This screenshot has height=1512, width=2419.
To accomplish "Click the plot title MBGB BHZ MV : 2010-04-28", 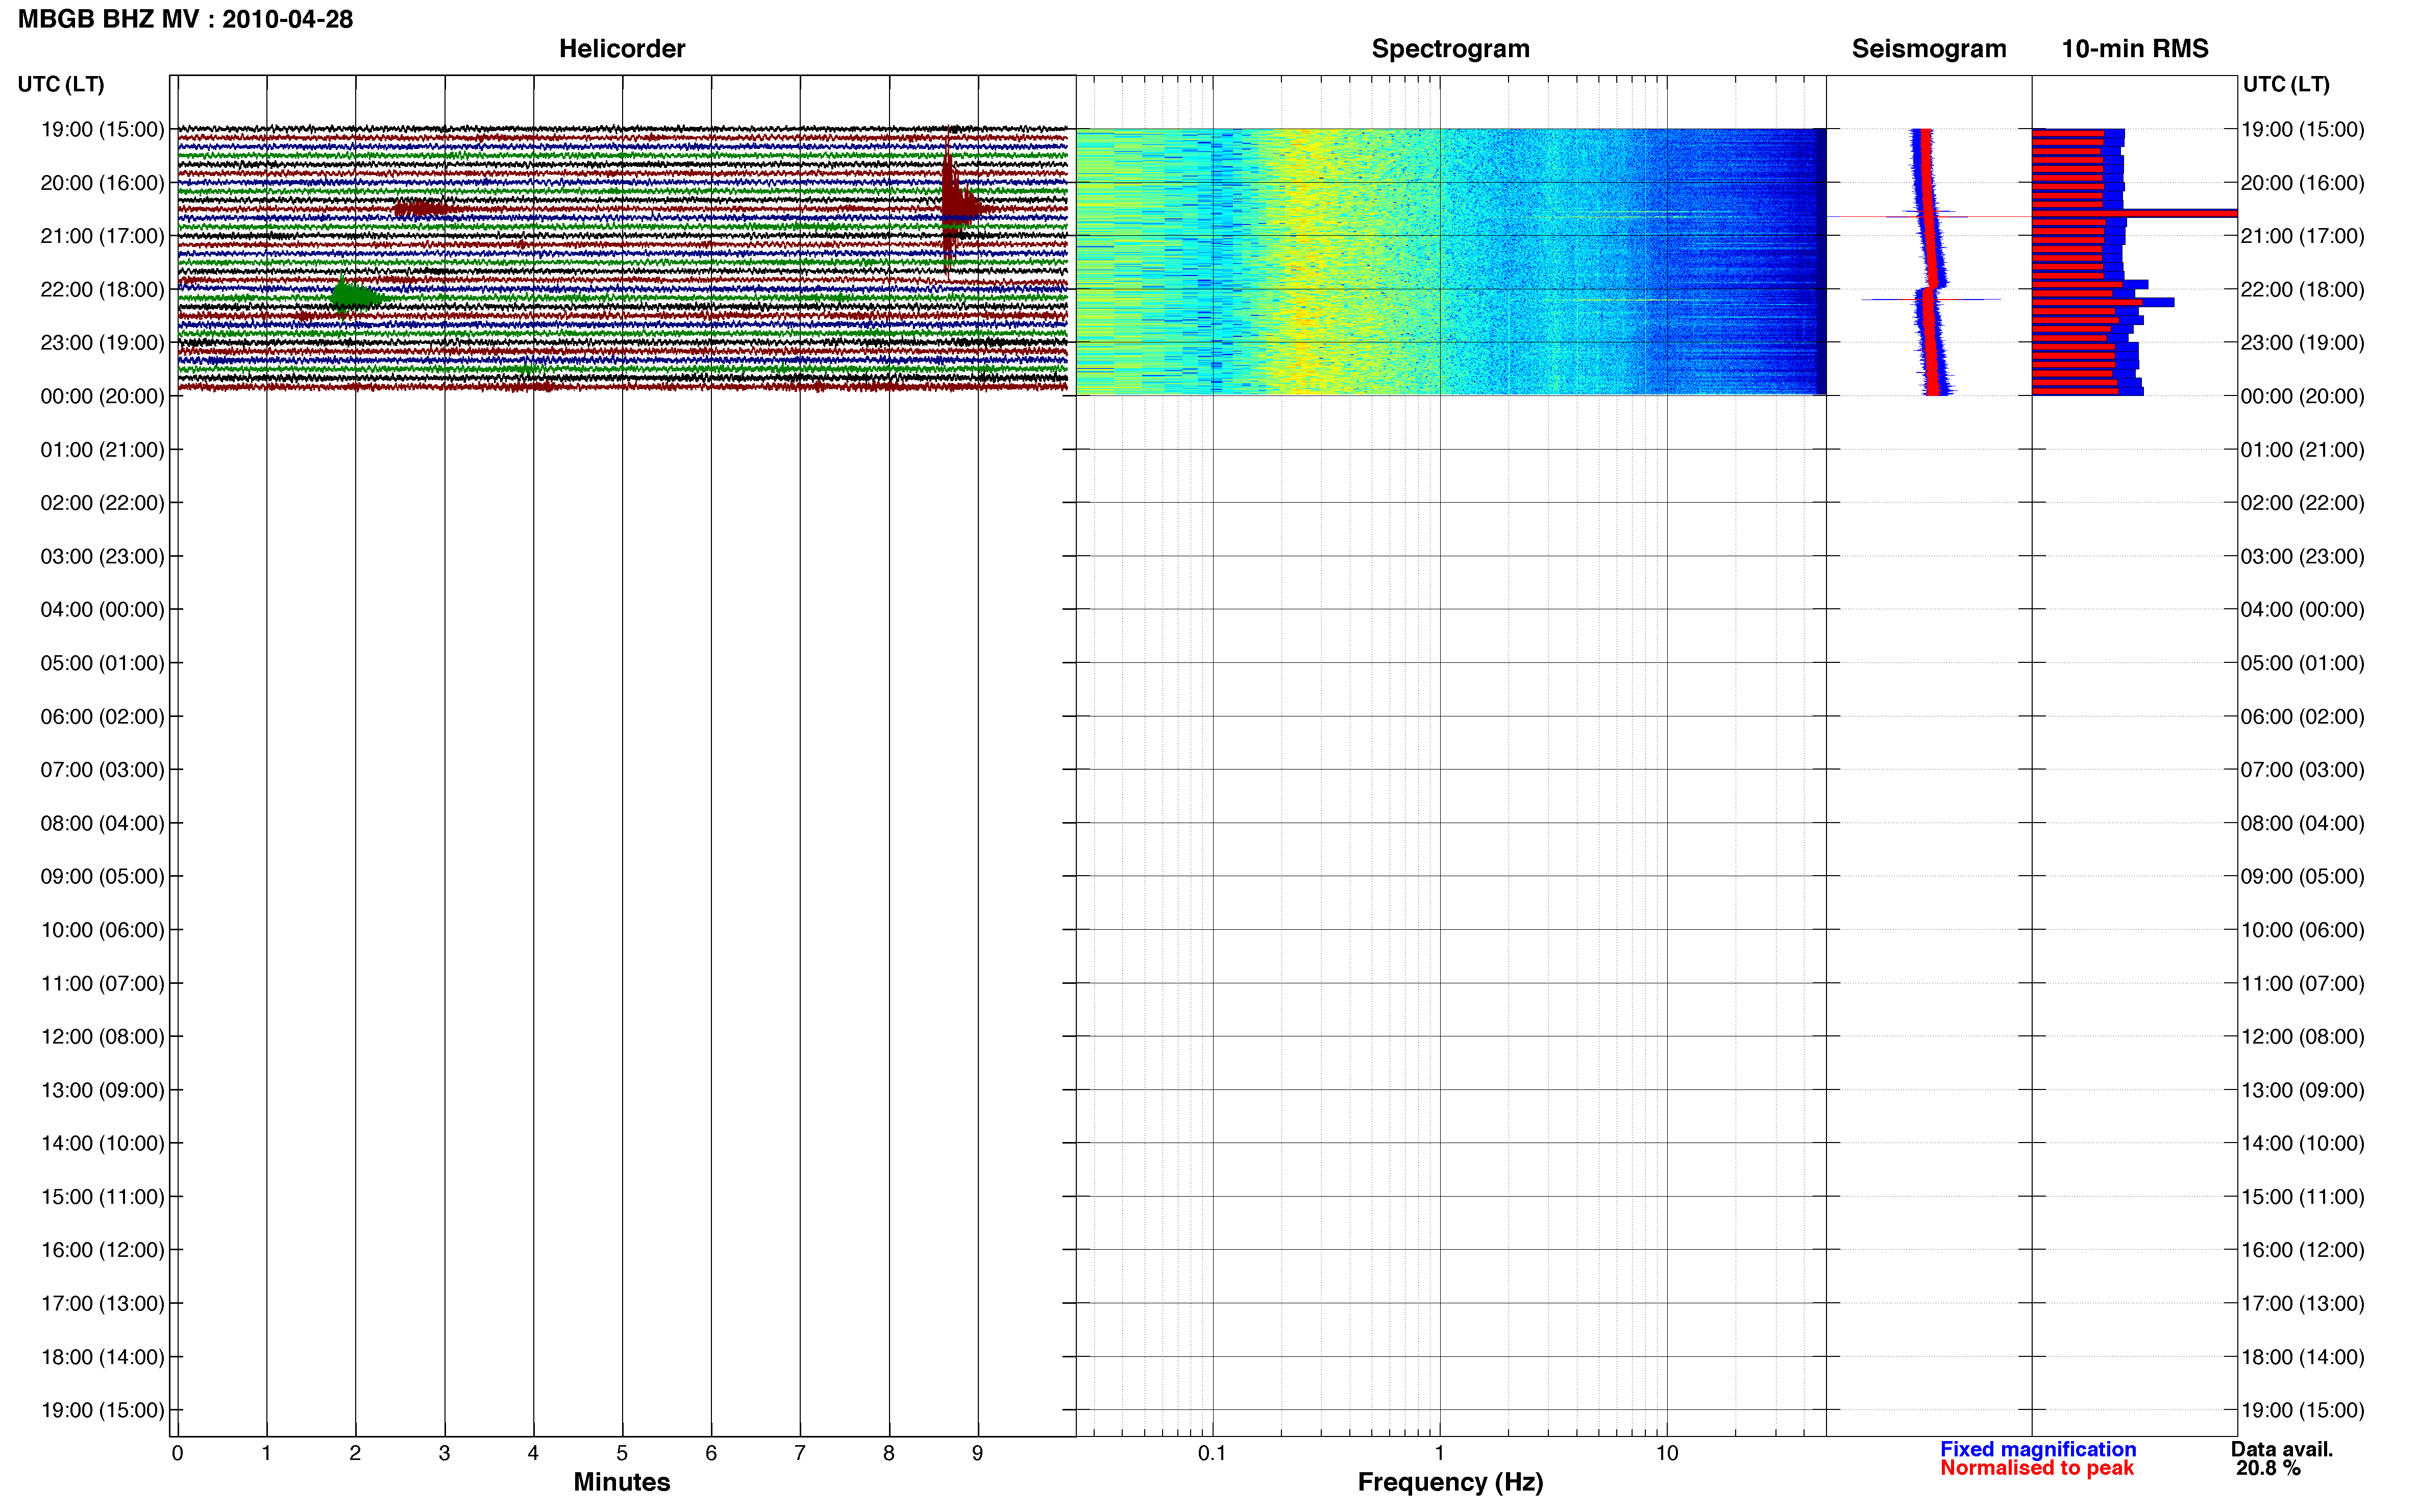I will 186,19.
